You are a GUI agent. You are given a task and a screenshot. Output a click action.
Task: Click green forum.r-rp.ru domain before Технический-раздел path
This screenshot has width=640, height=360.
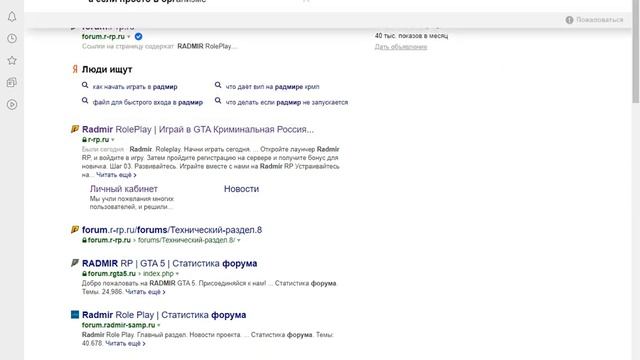pos(109,240)
